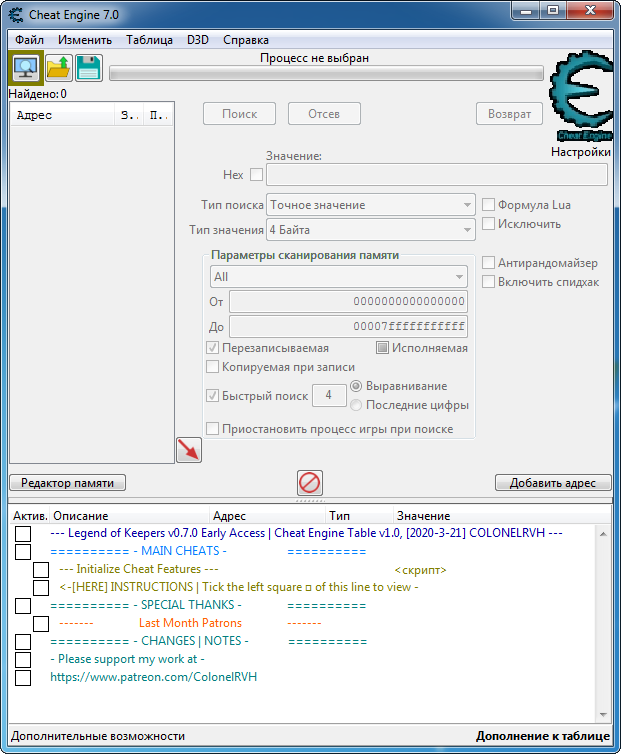Click the Cheat Engine title bar icon
Screen dimensions: 621x754
pyautogui.click(x=15, y=14)
